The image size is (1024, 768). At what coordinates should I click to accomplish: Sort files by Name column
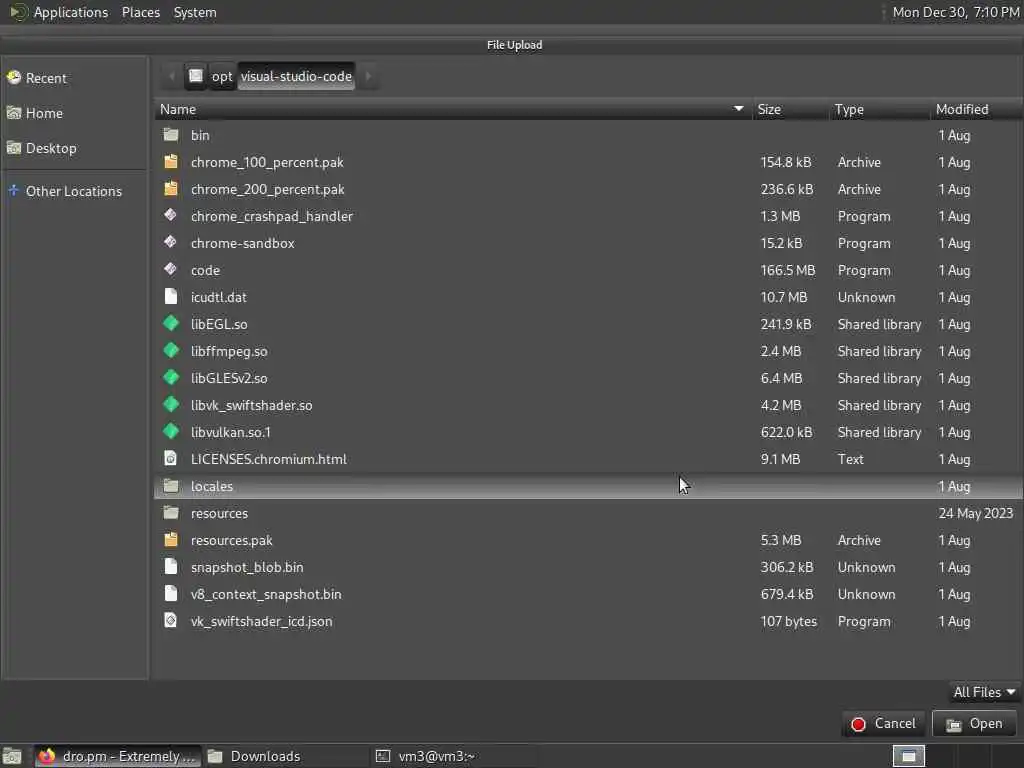point(452,109)
